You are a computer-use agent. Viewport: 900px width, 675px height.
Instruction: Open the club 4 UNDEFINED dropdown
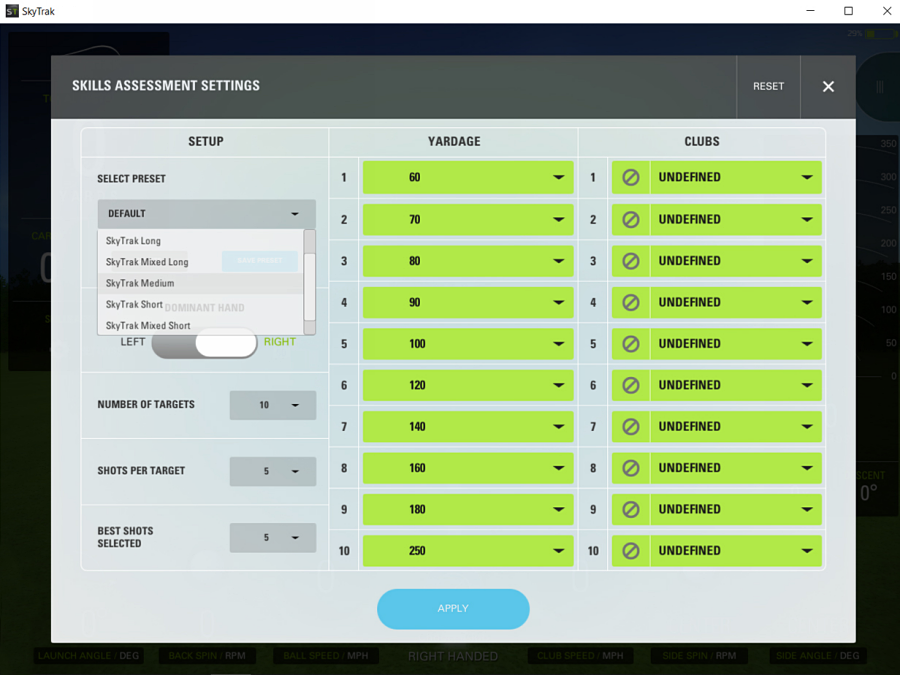(x=736, y=302)
